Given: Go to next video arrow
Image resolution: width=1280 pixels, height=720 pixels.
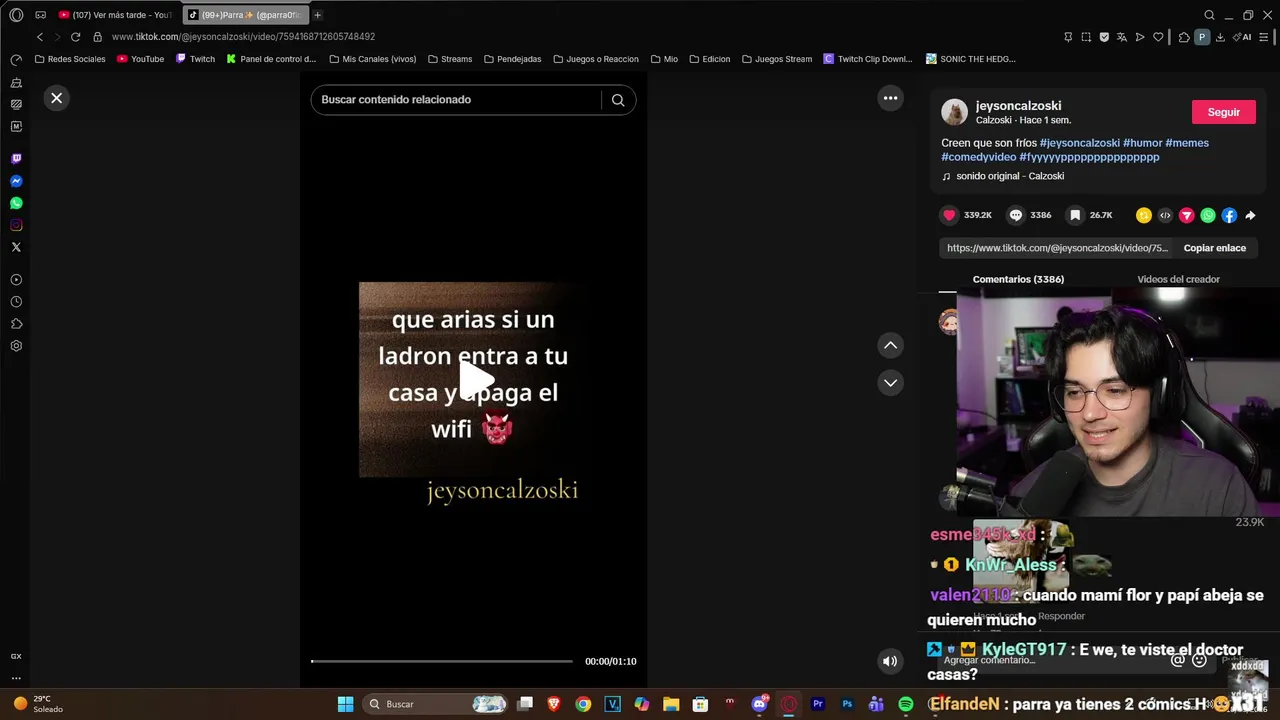Looking at the screenshot, I should 890,383.
